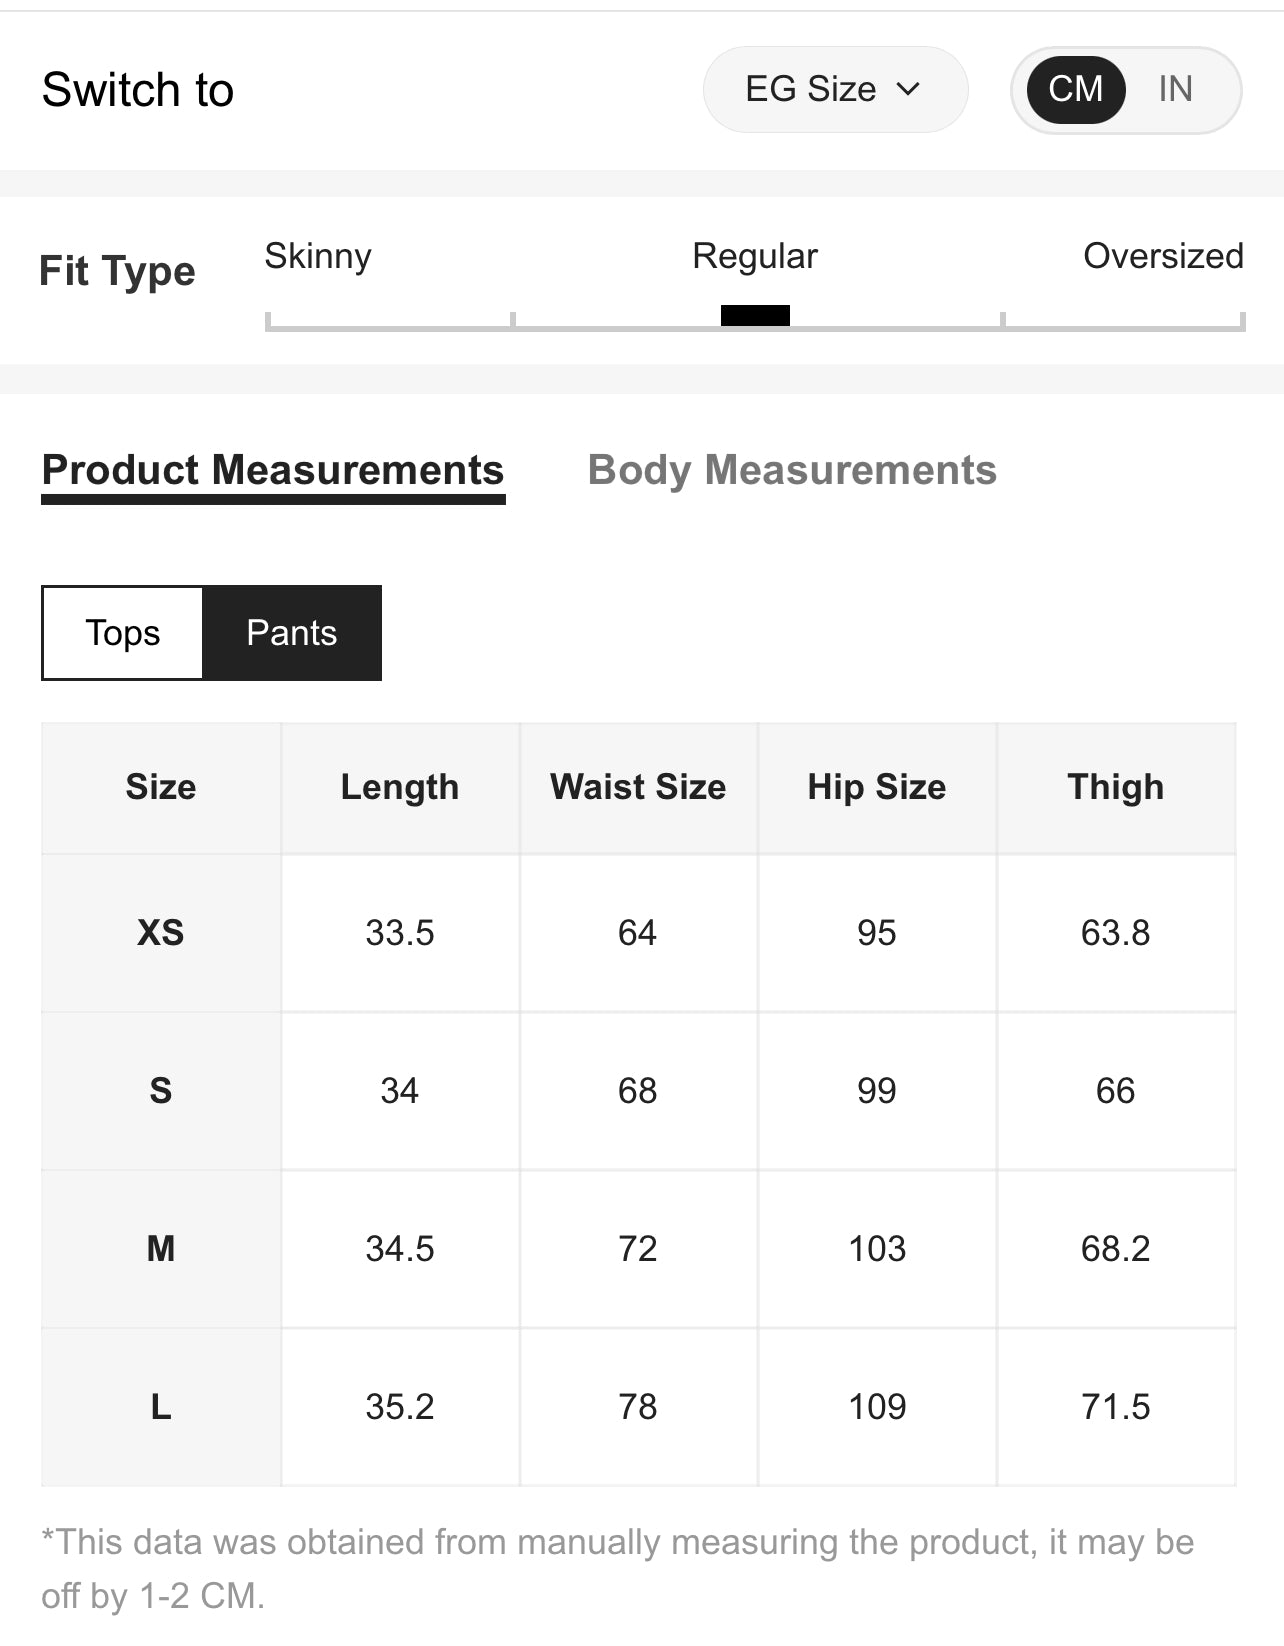Screen dimensions: 1284x1646
Task: Select the Tops button
Action: (x=123, y=633)
